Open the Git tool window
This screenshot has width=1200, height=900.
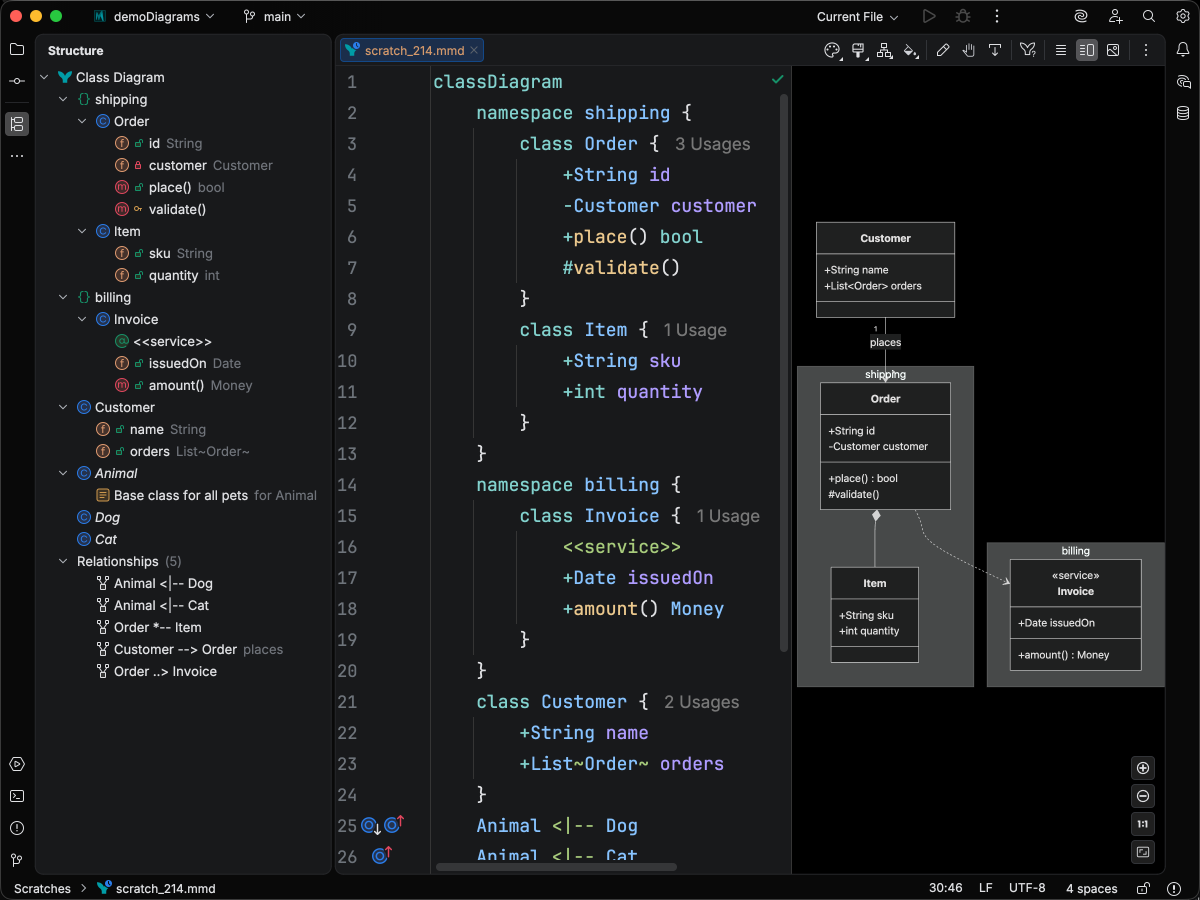click(x=17, y=860)
